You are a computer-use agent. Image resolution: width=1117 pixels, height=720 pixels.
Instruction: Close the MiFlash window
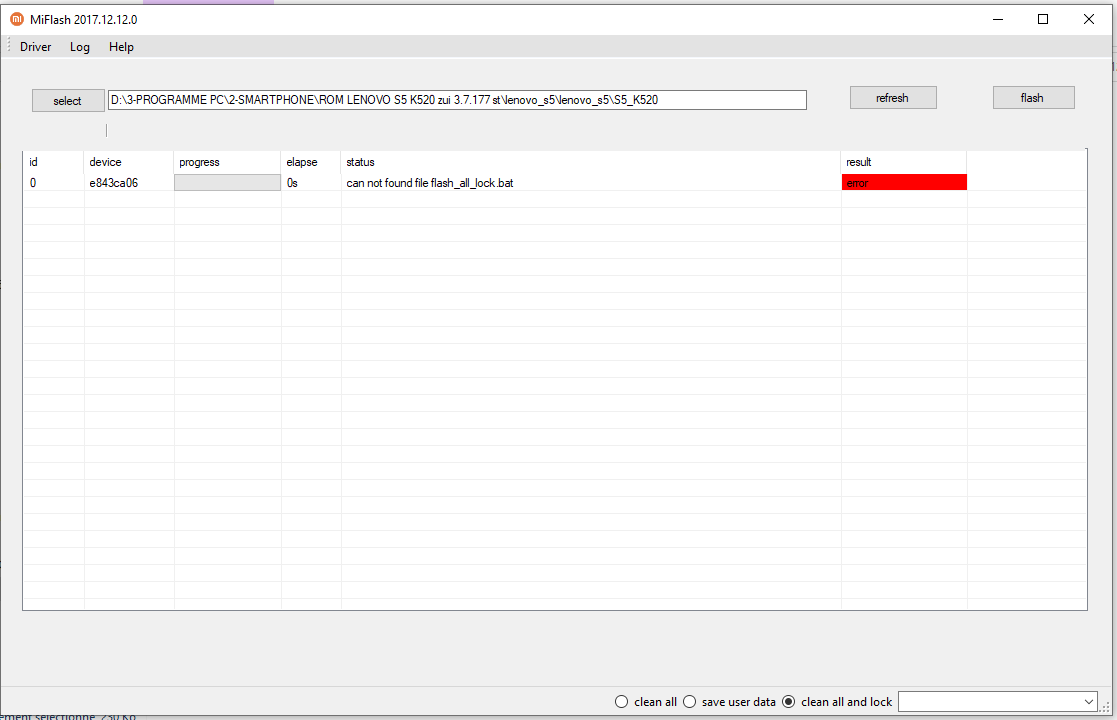click(x=1089, y=19)
